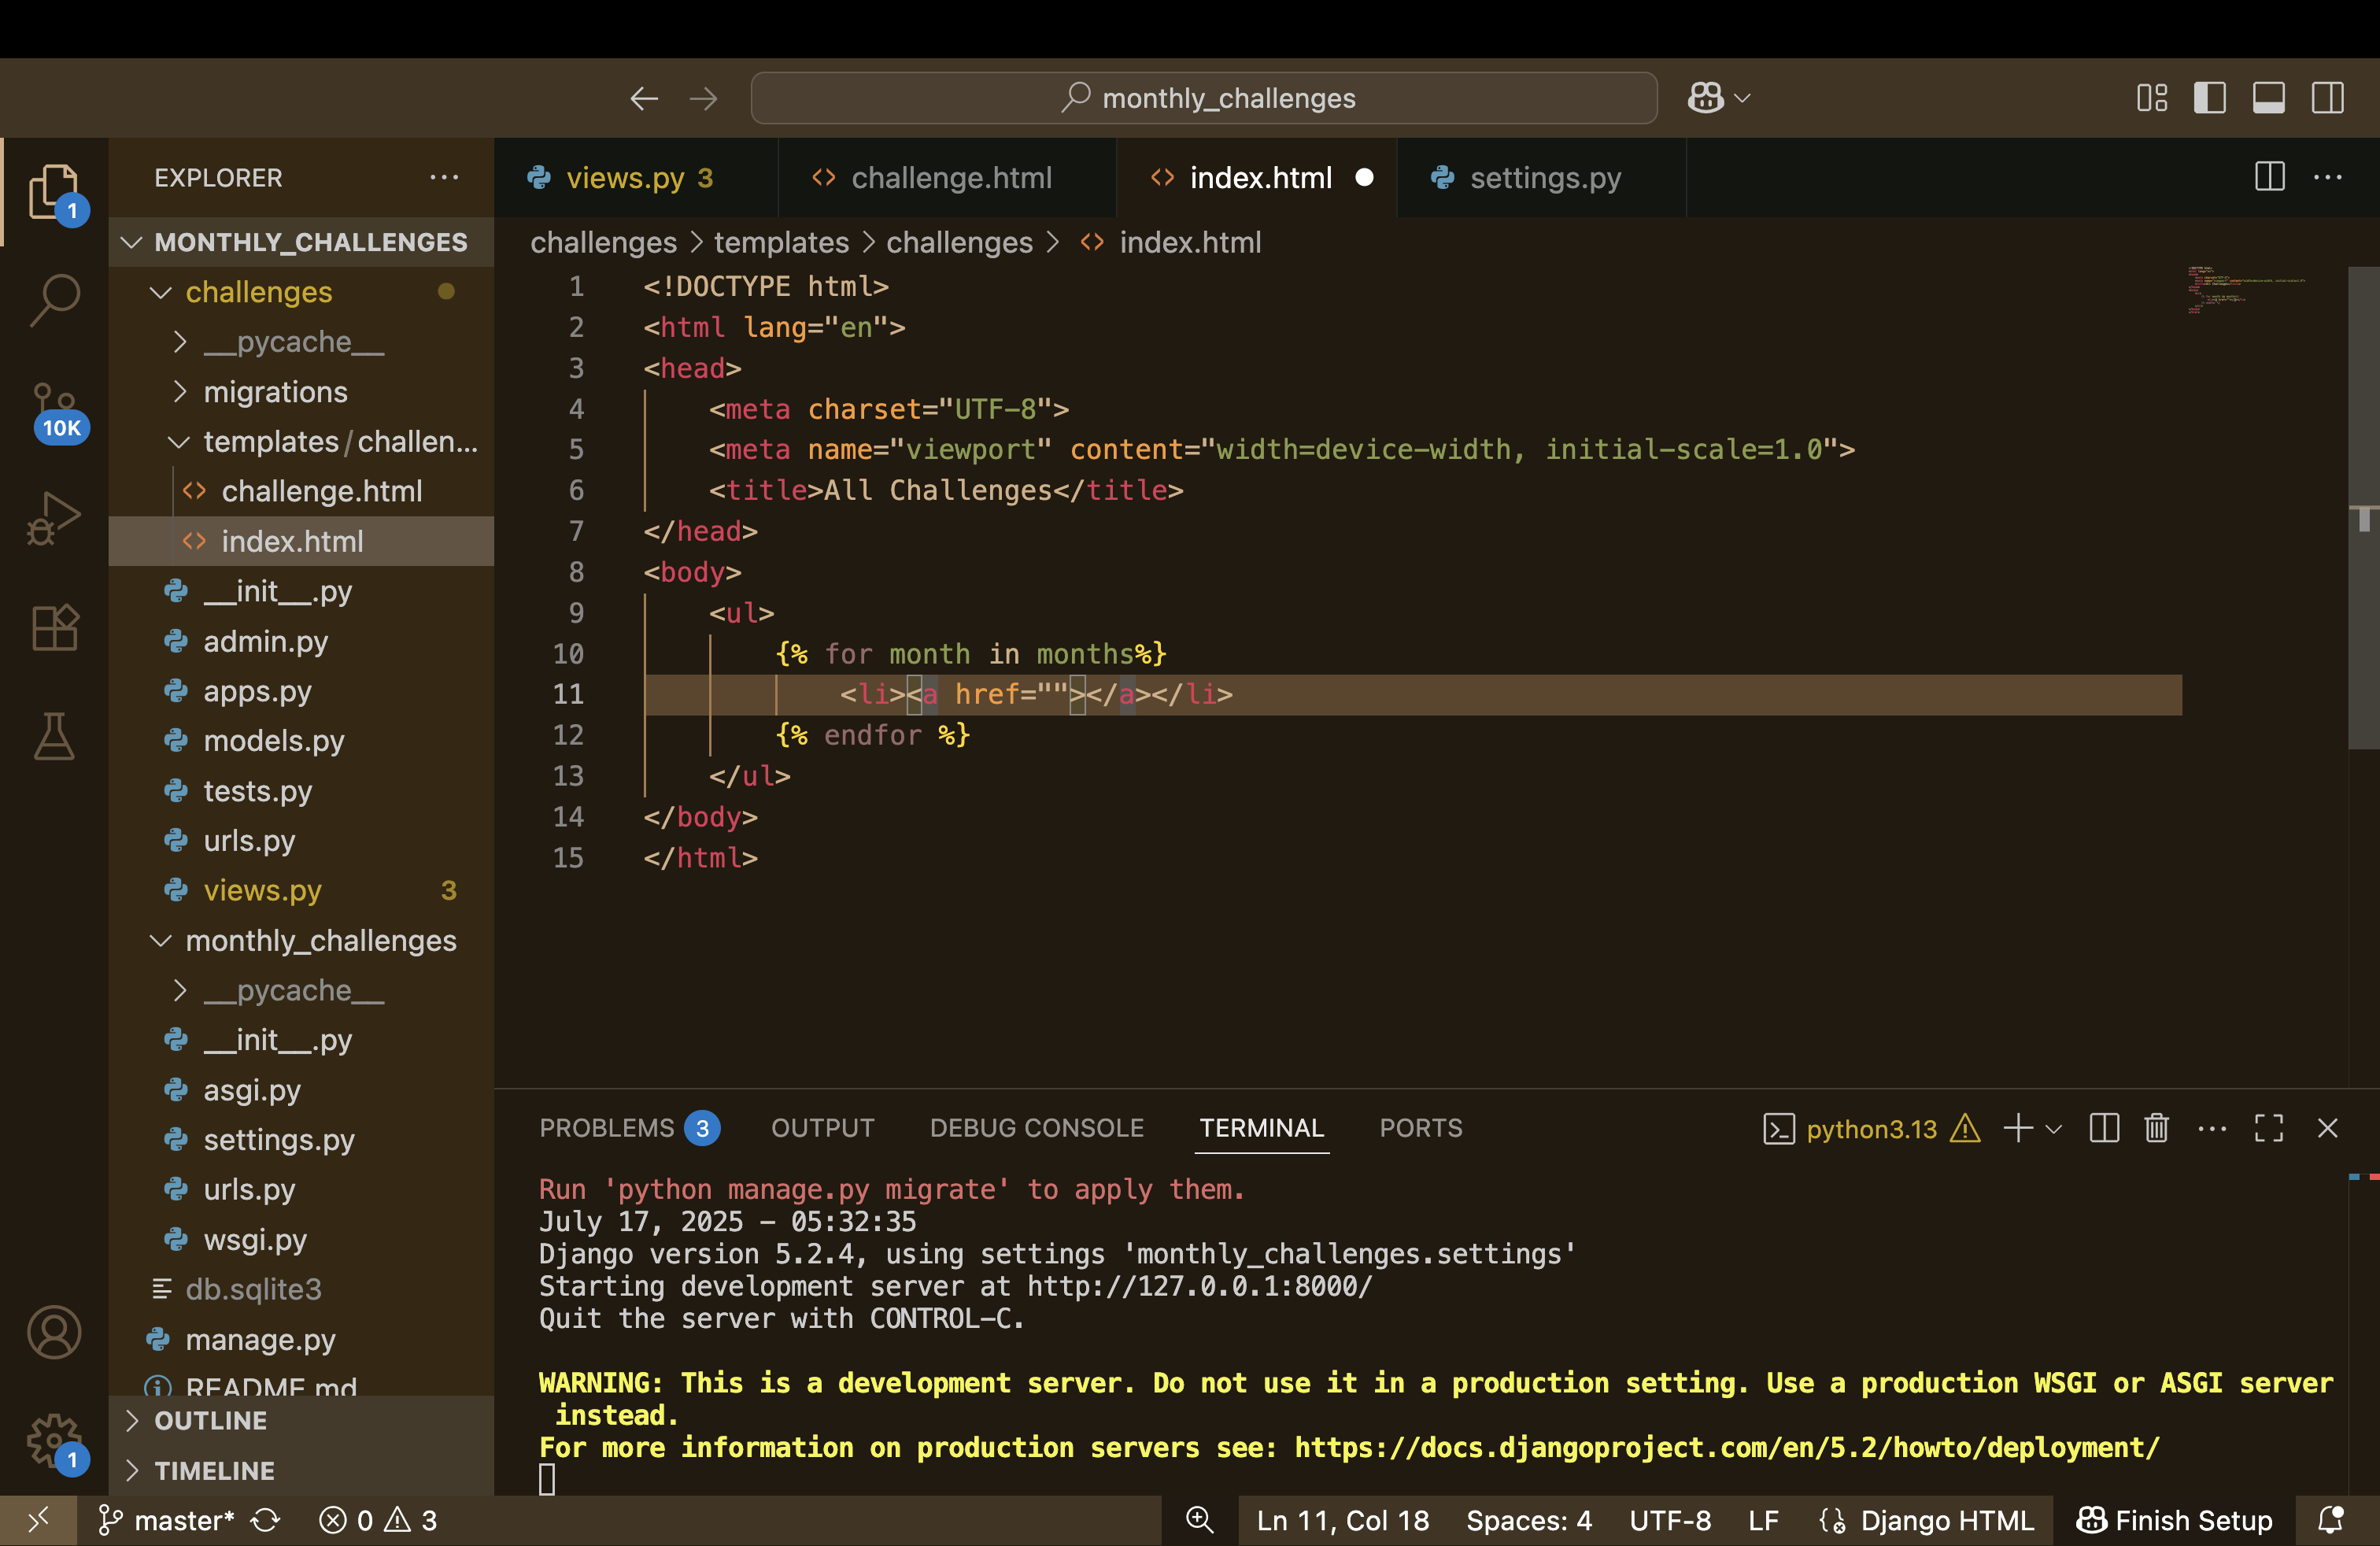The image size is (2380, 1546).
Task: Split the editor to the right
Action: coord(2269,177)
